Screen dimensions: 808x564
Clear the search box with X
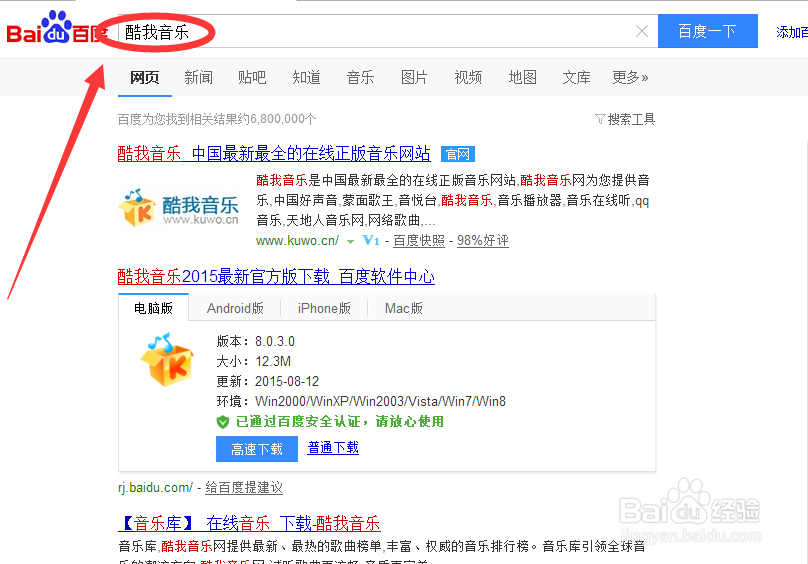642,31
